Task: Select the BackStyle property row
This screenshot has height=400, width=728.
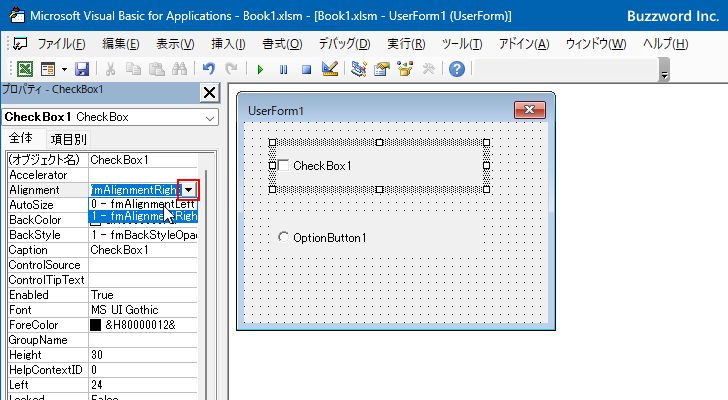Action: pos(103,235)
